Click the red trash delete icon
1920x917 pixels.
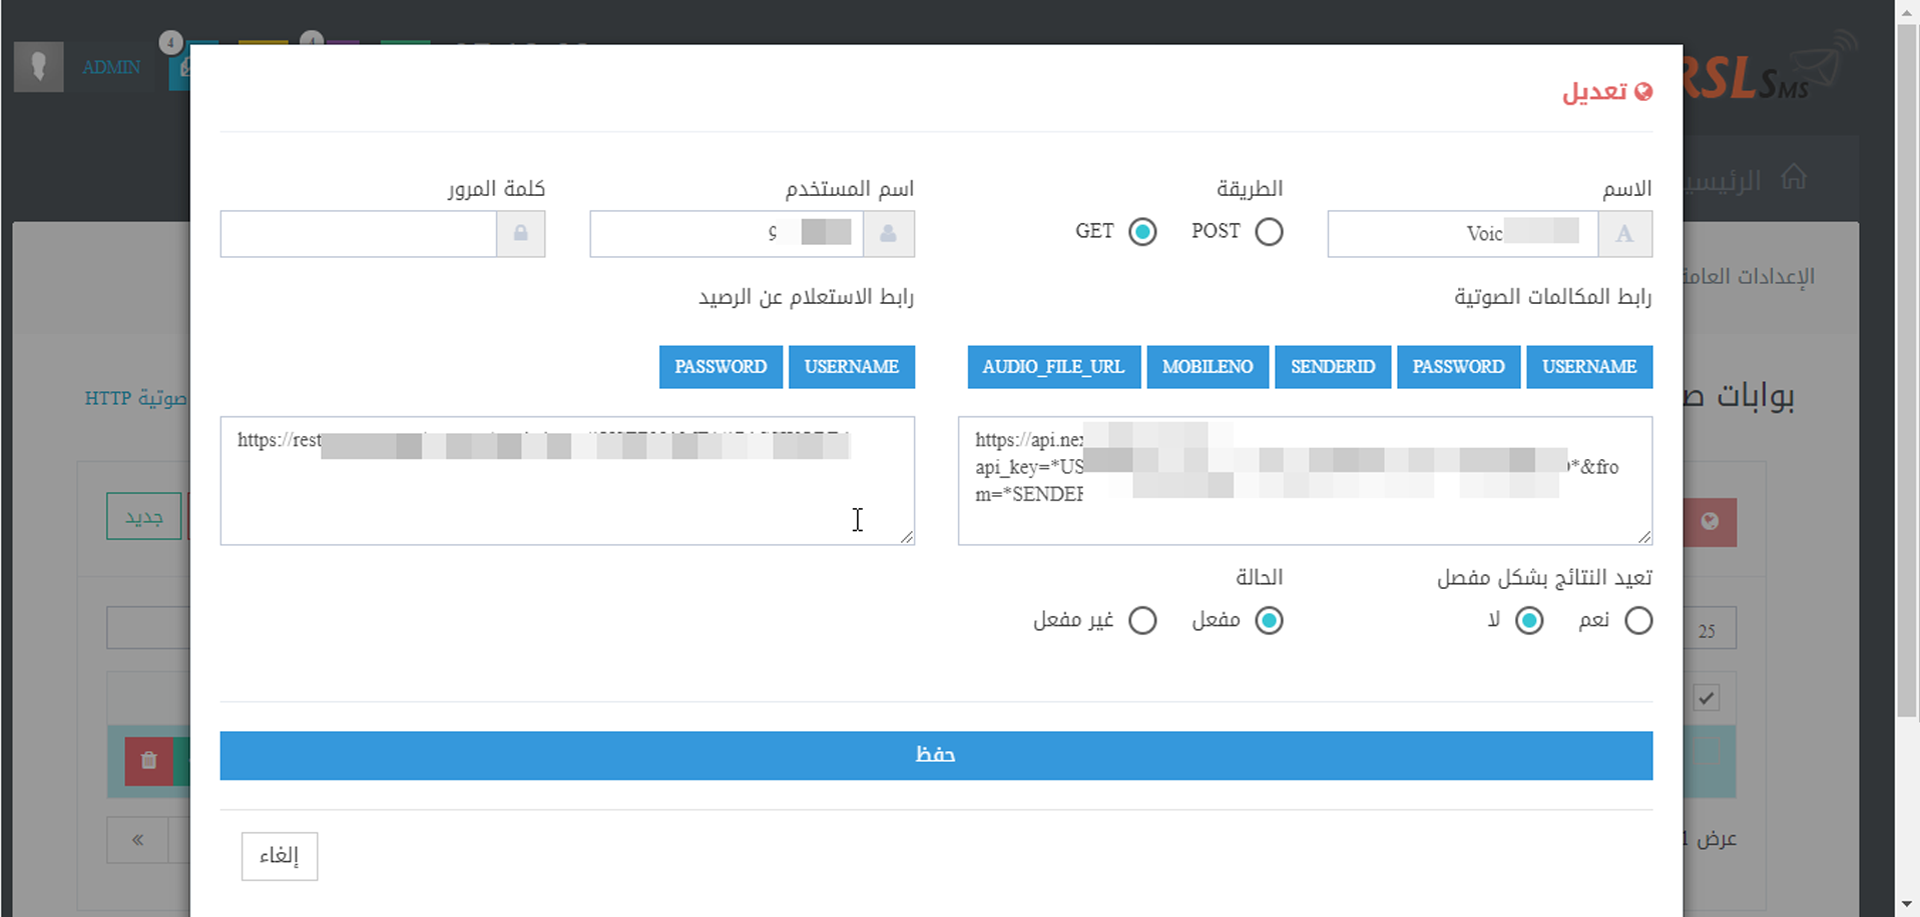point(148,761)
